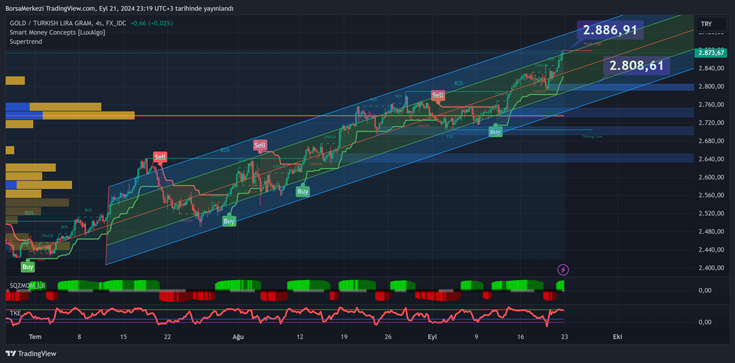The image size is (735, 363).
Task: Click the 2.800,00 price axis label
Action: pyautogui.click(x=710, y=87)
